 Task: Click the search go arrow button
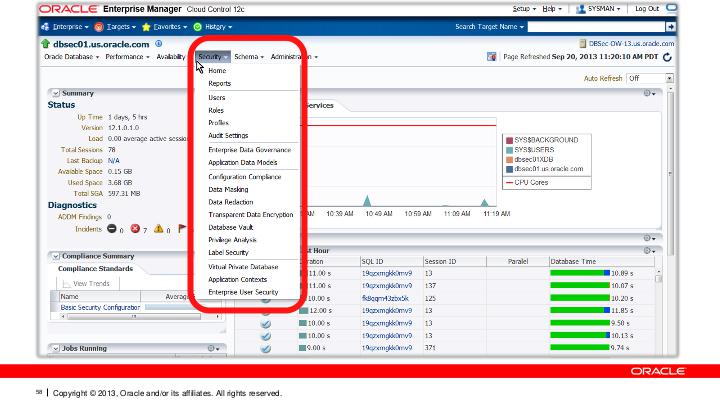click(x=671, y=27)
